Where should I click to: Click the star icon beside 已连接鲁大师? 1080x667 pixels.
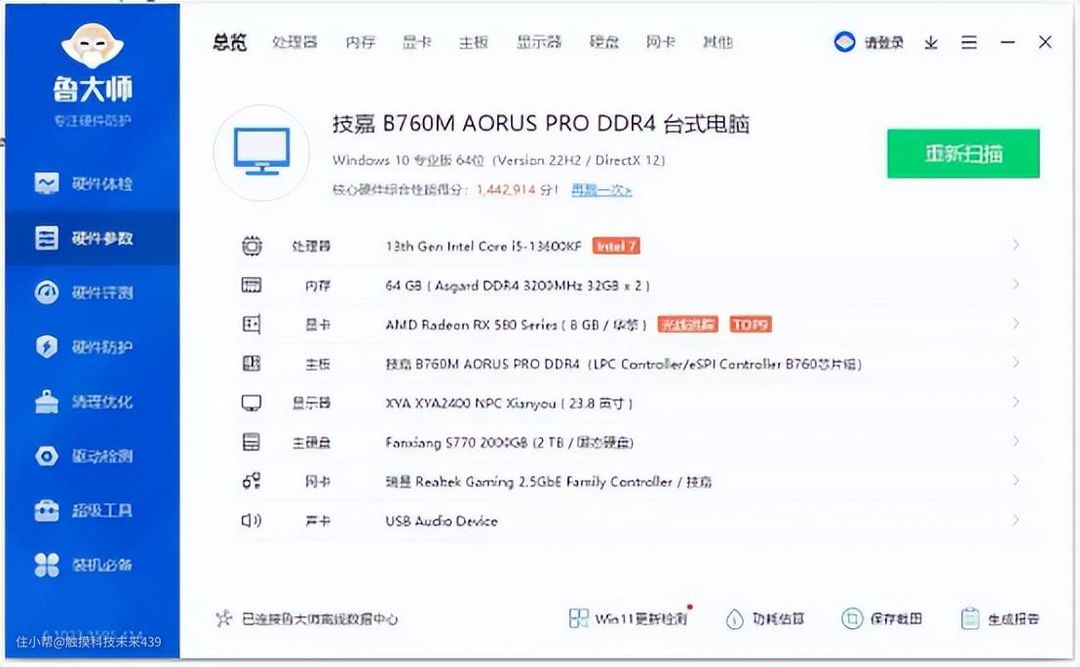pyautogui.click(x=223, y=618)
